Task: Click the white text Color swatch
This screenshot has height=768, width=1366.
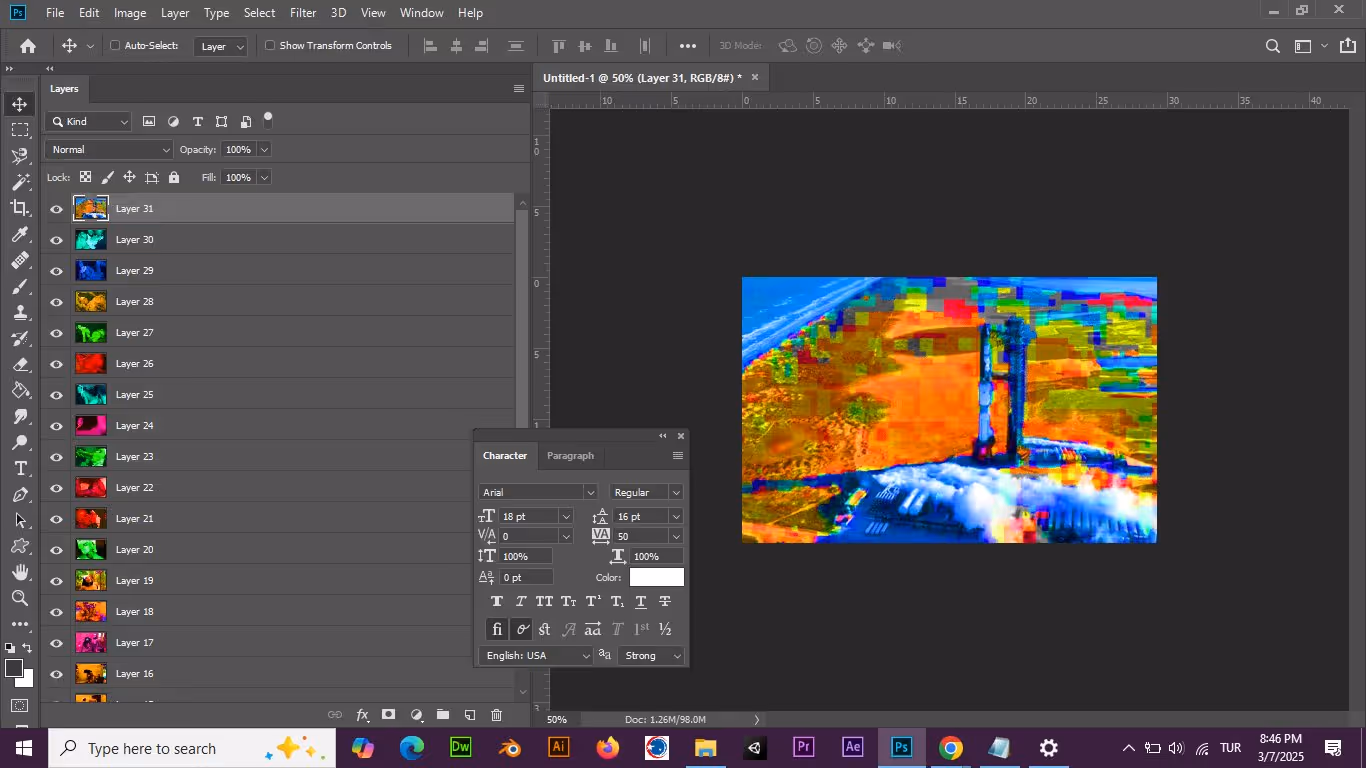Action: click(x=657, y=577)
